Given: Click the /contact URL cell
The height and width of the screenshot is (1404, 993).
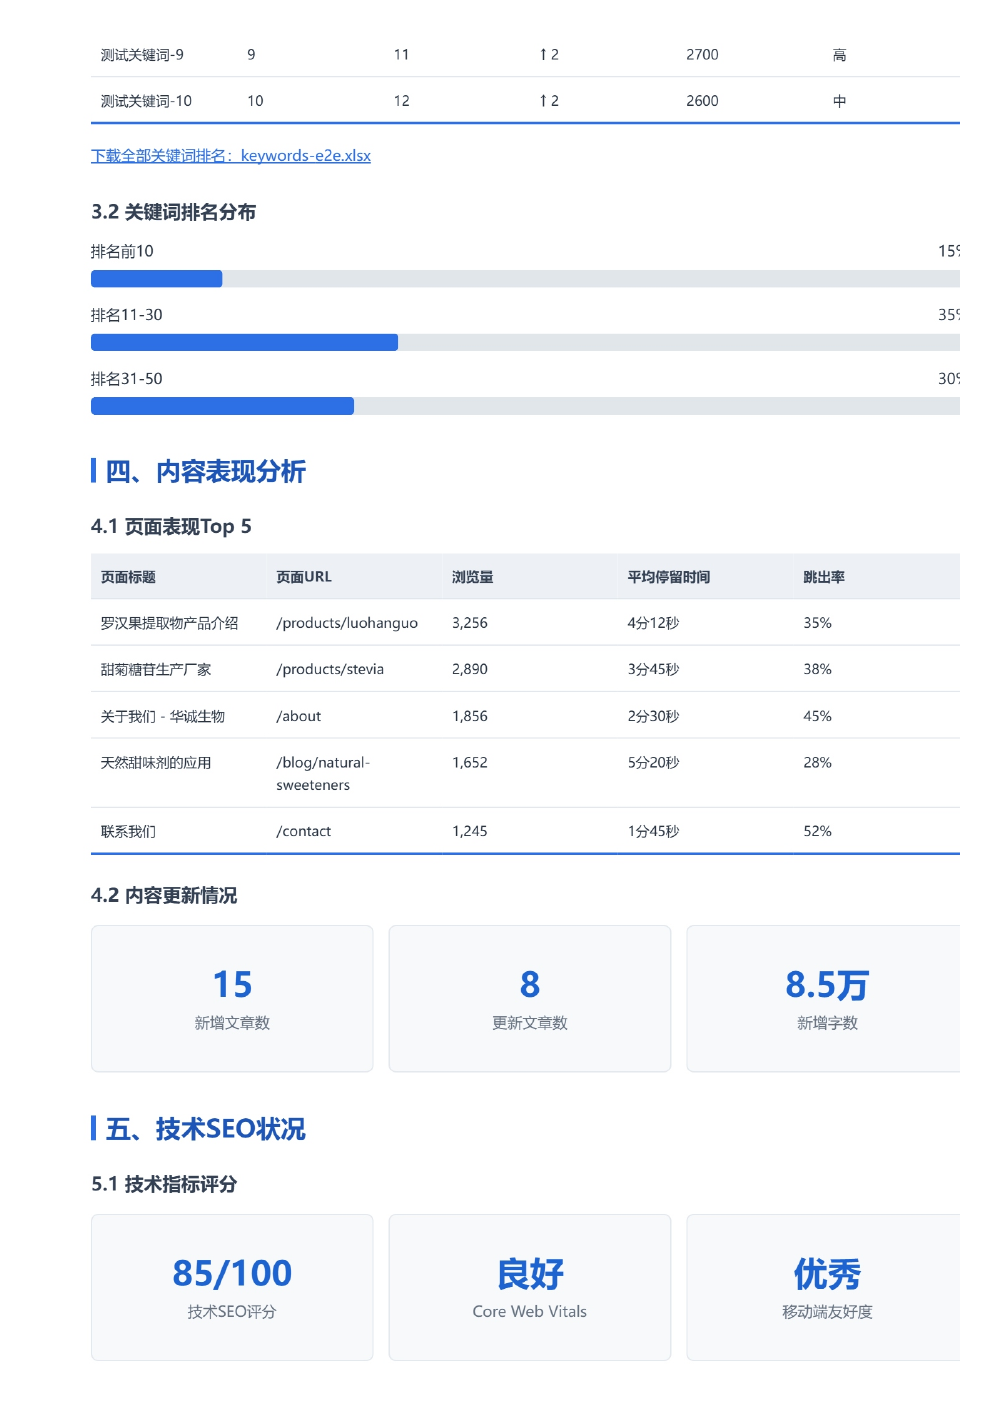Looking at the screenshot, I should pyautogui.click(x=304, y=831).
